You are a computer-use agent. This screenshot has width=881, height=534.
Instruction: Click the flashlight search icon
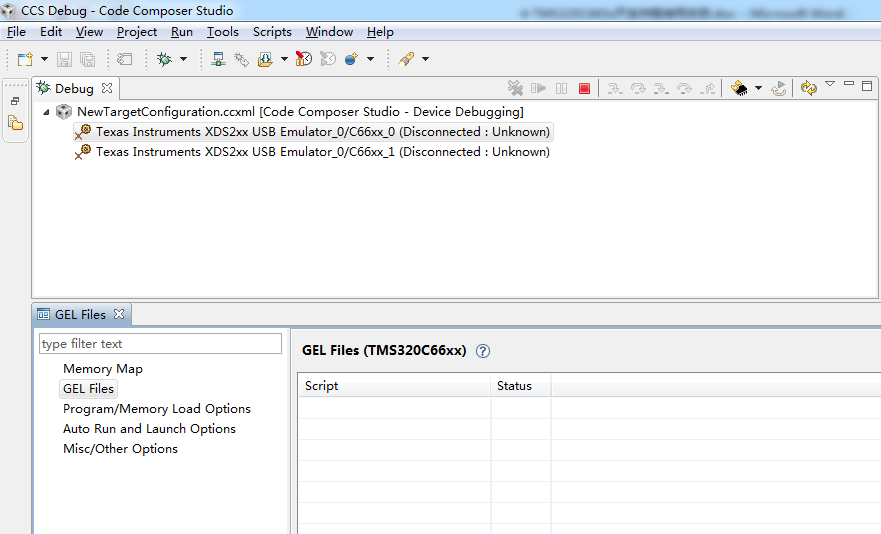pos(406,59)
